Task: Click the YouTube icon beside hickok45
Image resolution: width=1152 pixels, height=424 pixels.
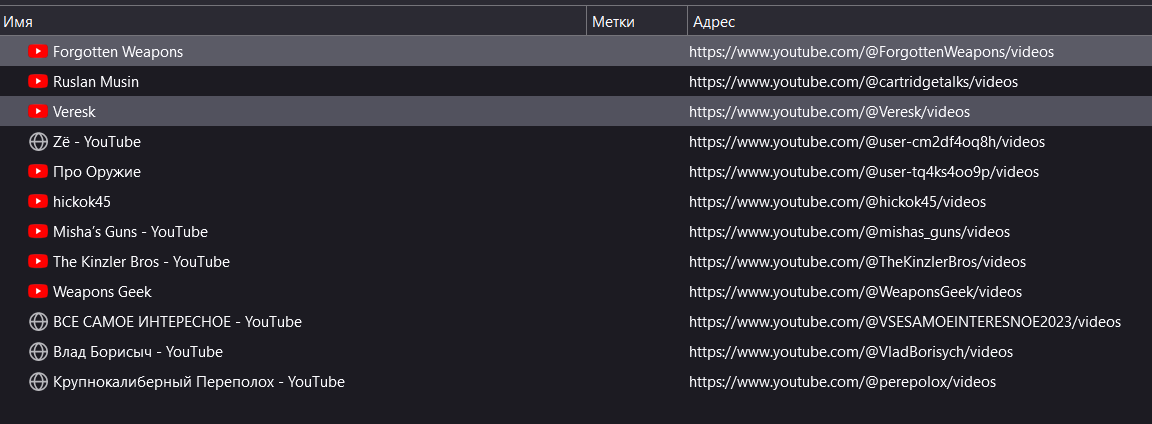Action: pos(38,201)
